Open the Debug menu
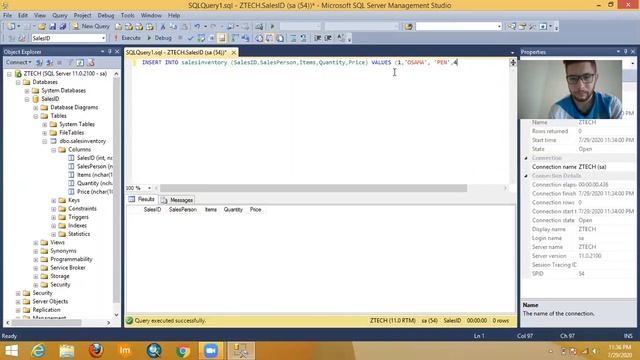This screenshot has height=360, width=640. pyautogui.click(x=106, y=16)
